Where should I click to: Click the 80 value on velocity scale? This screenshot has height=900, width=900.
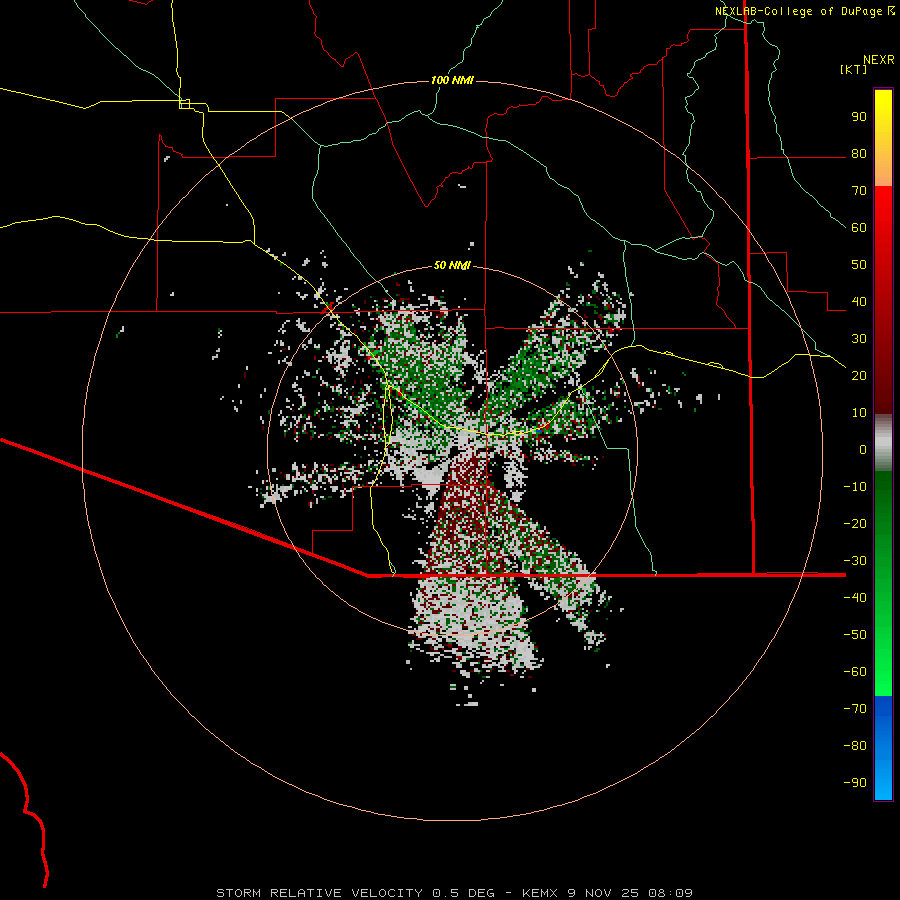click(x=859, y=154)
